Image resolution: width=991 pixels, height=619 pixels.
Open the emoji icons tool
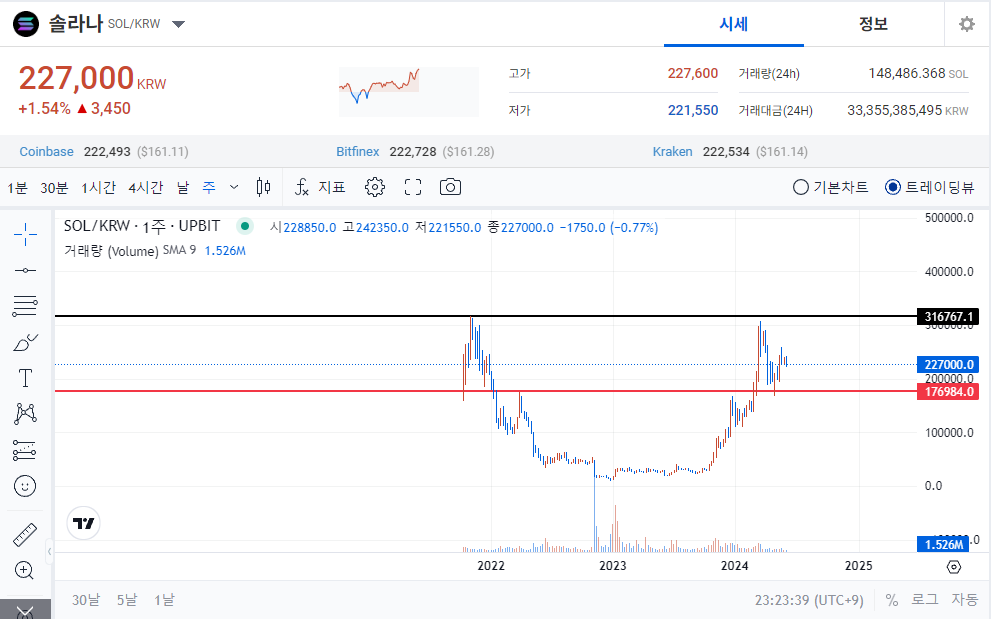point(25,486)
